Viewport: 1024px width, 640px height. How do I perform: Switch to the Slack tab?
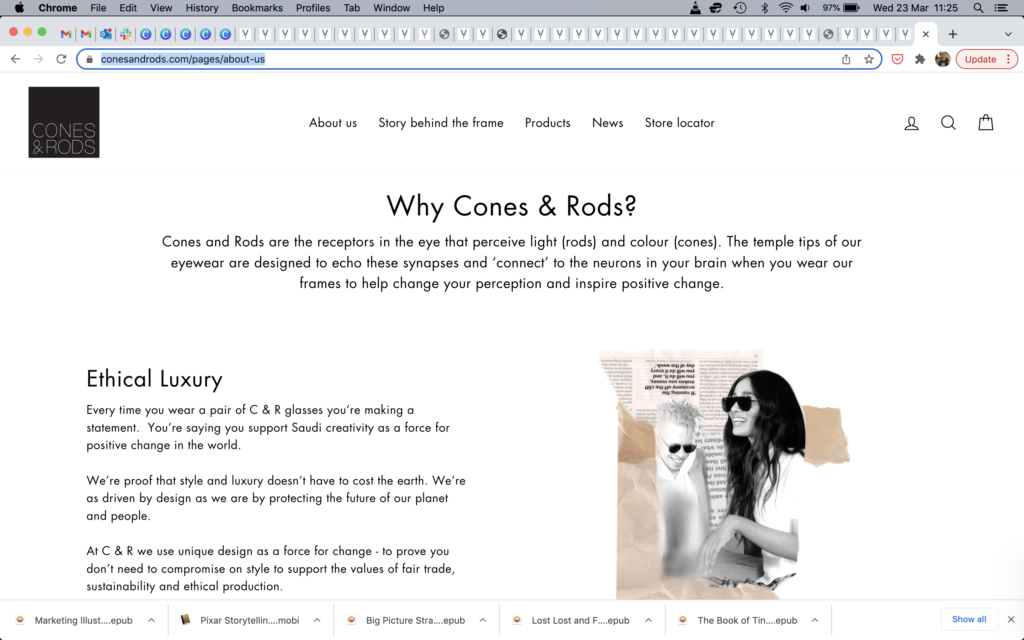(x=125, y=34)
